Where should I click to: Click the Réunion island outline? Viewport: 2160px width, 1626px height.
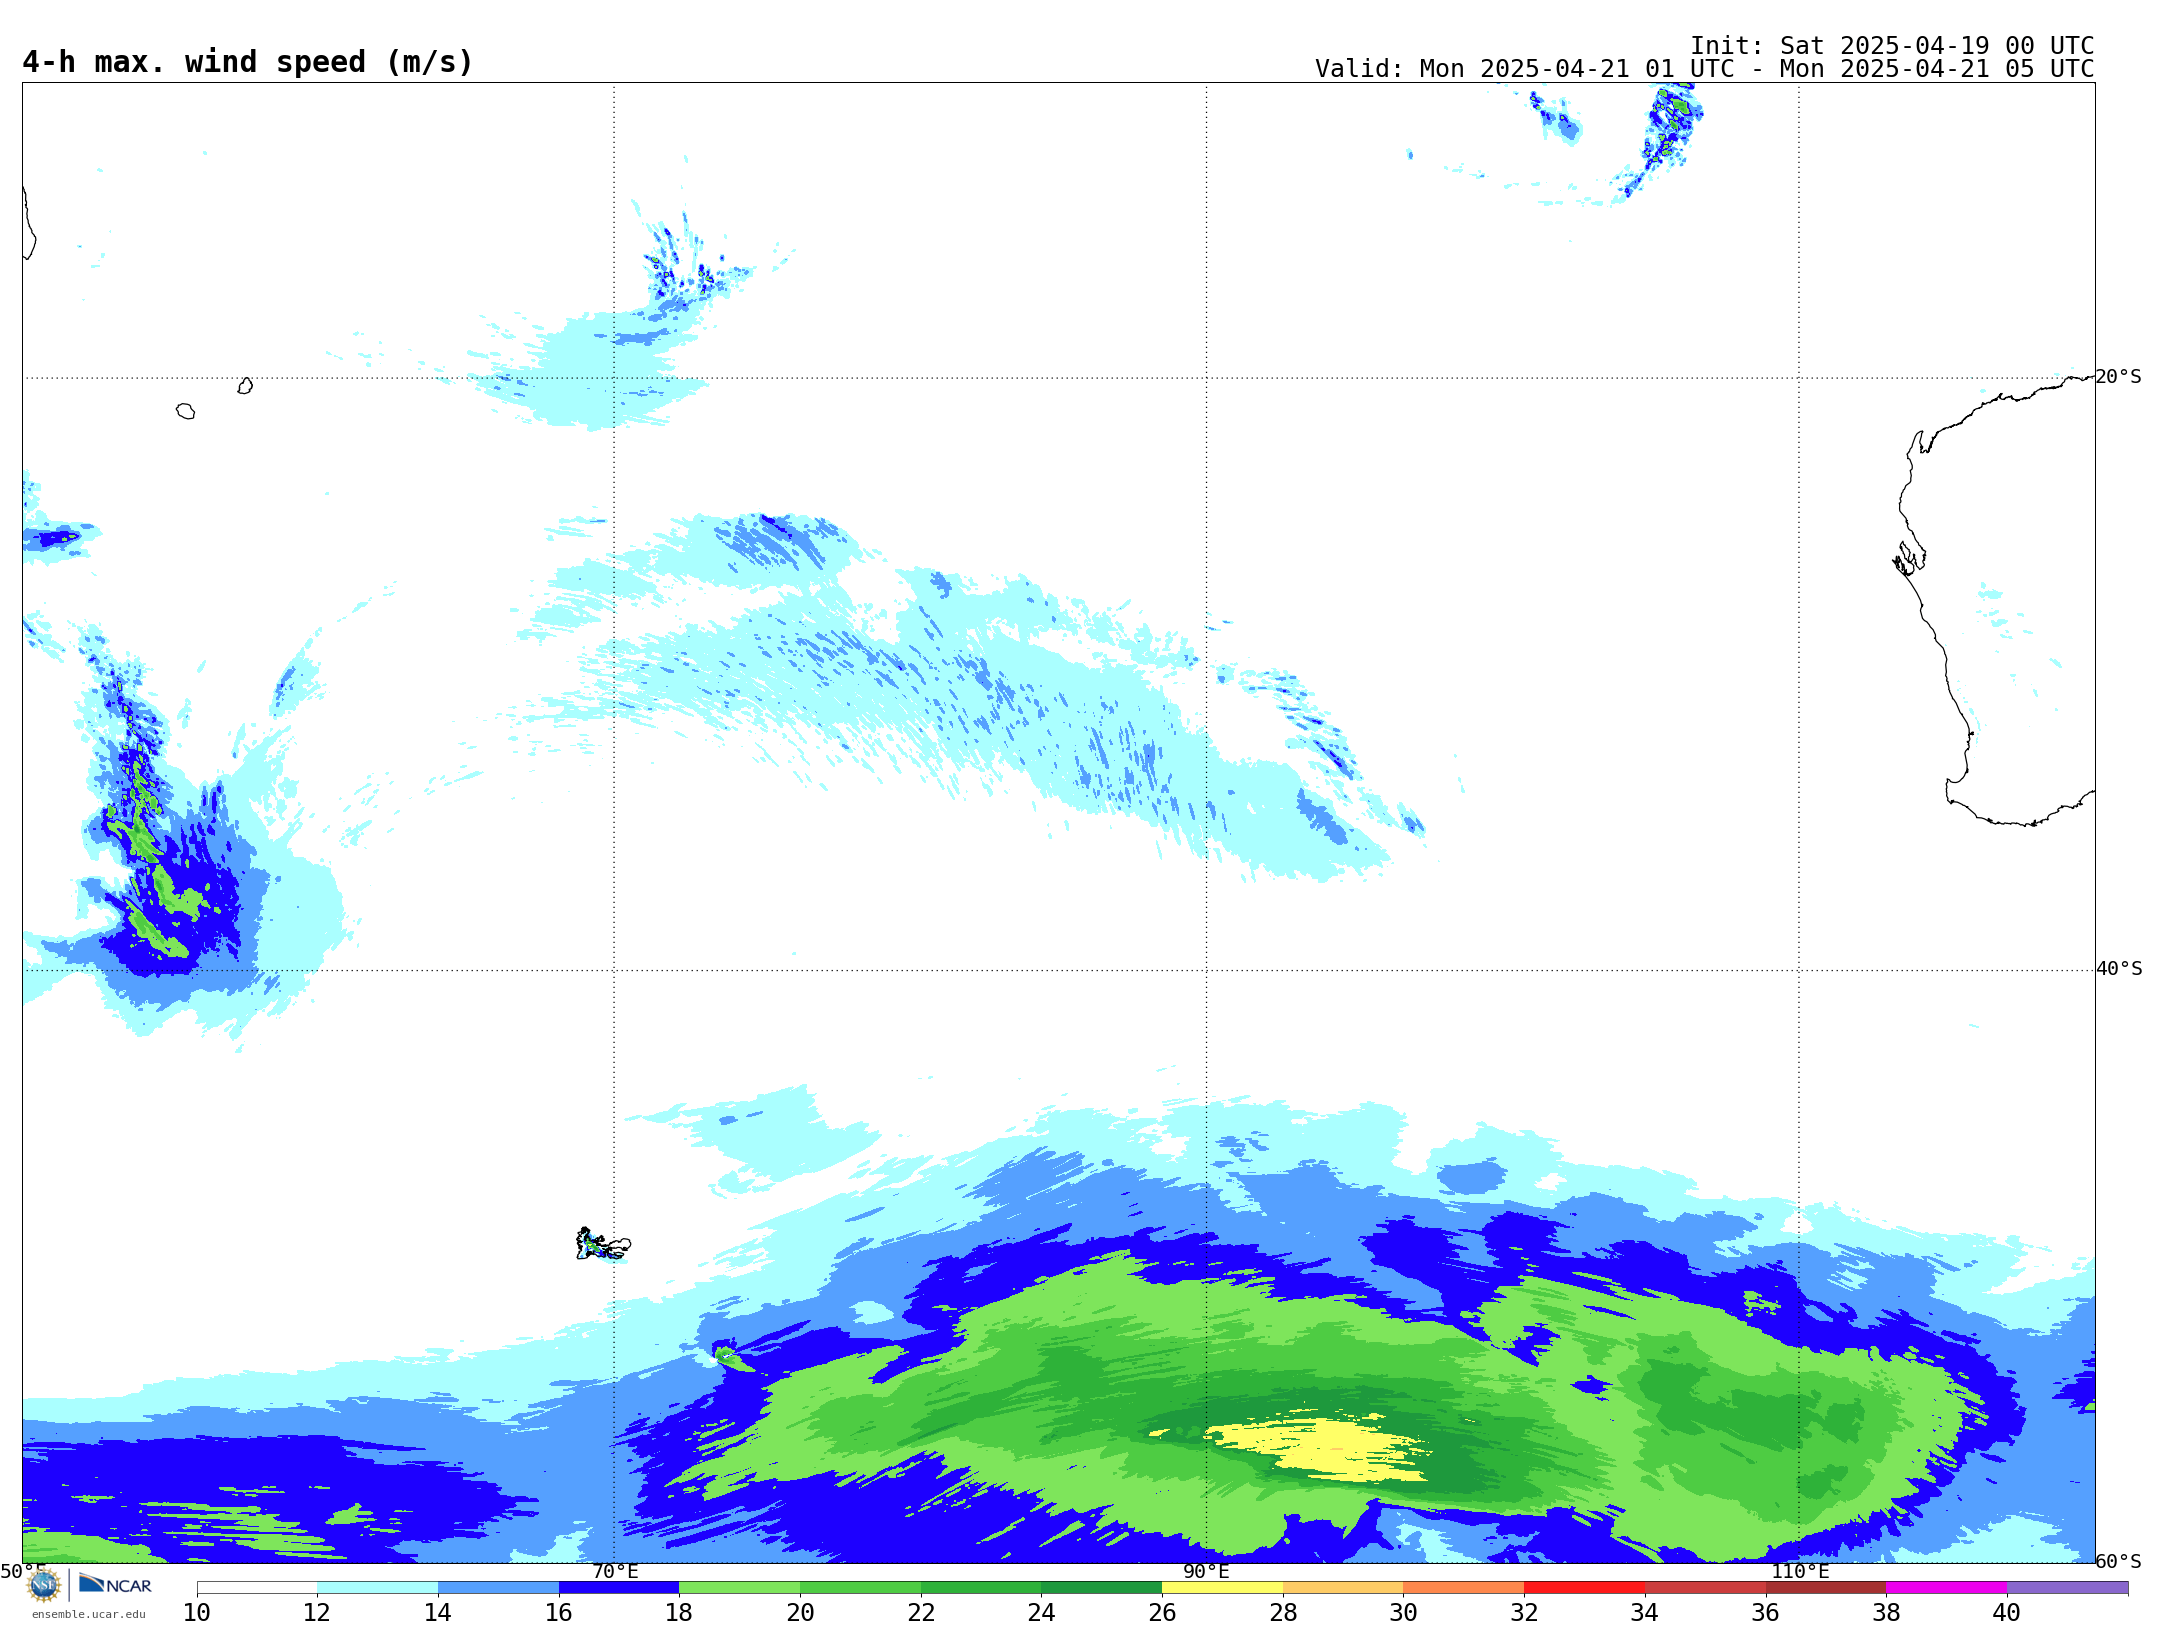click(185, 411)
